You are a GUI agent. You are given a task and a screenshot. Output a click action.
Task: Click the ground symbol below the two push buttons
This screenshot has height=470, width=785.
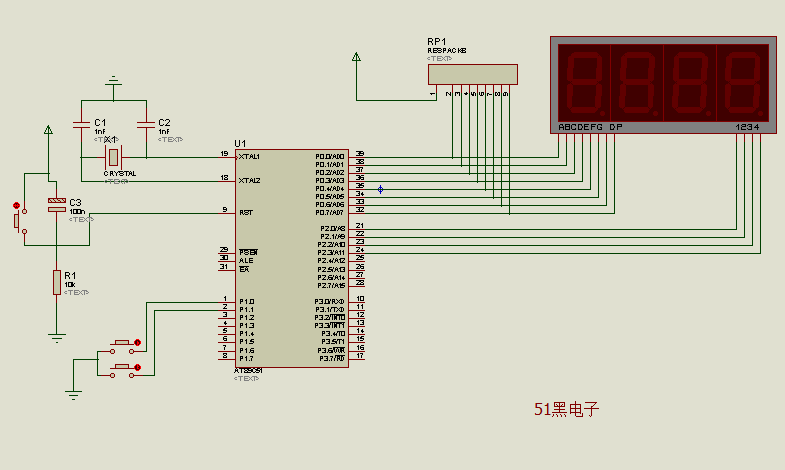tap(73, 394)
